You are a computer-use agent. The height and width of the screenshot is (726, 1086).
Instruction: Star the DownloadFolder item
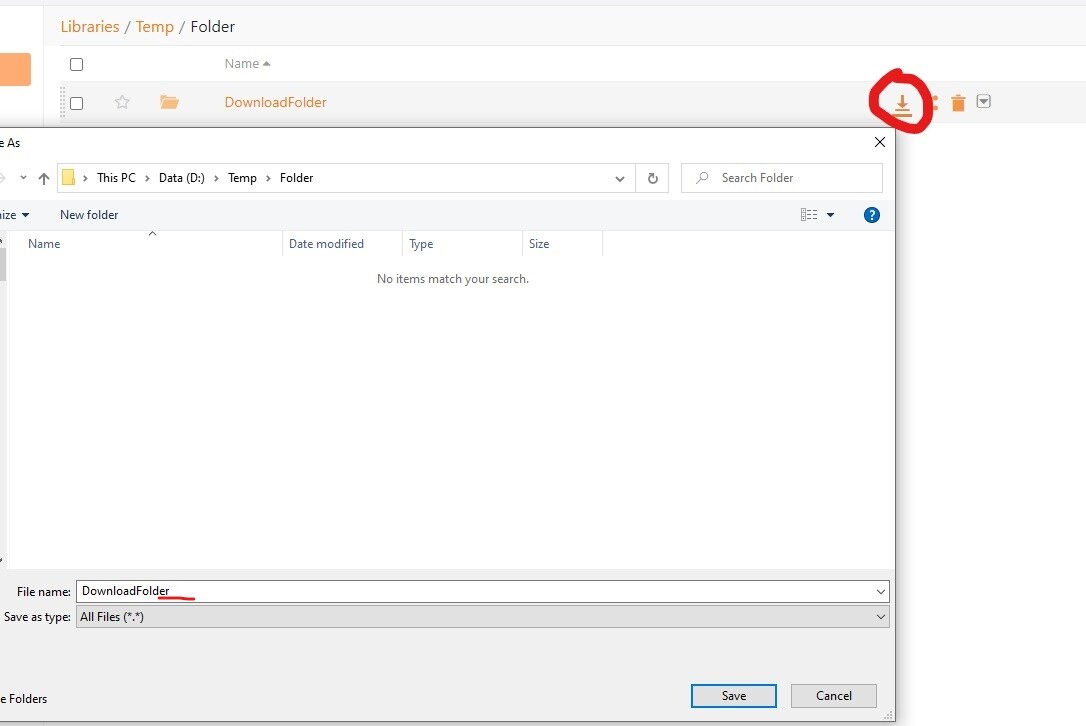(122, 102)
